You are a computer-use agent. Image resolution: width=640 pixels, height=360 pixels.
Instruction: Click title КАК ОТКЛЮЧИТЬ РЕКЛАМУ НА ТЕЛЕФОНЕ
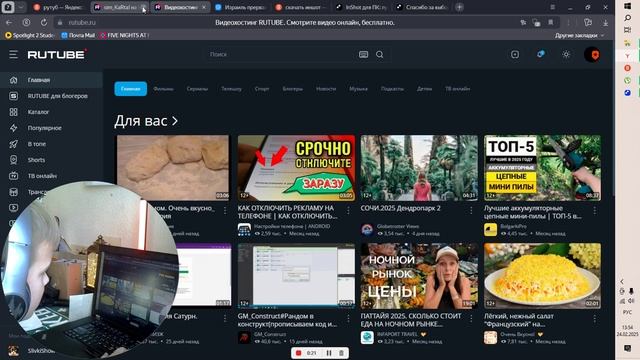(287, 212)
